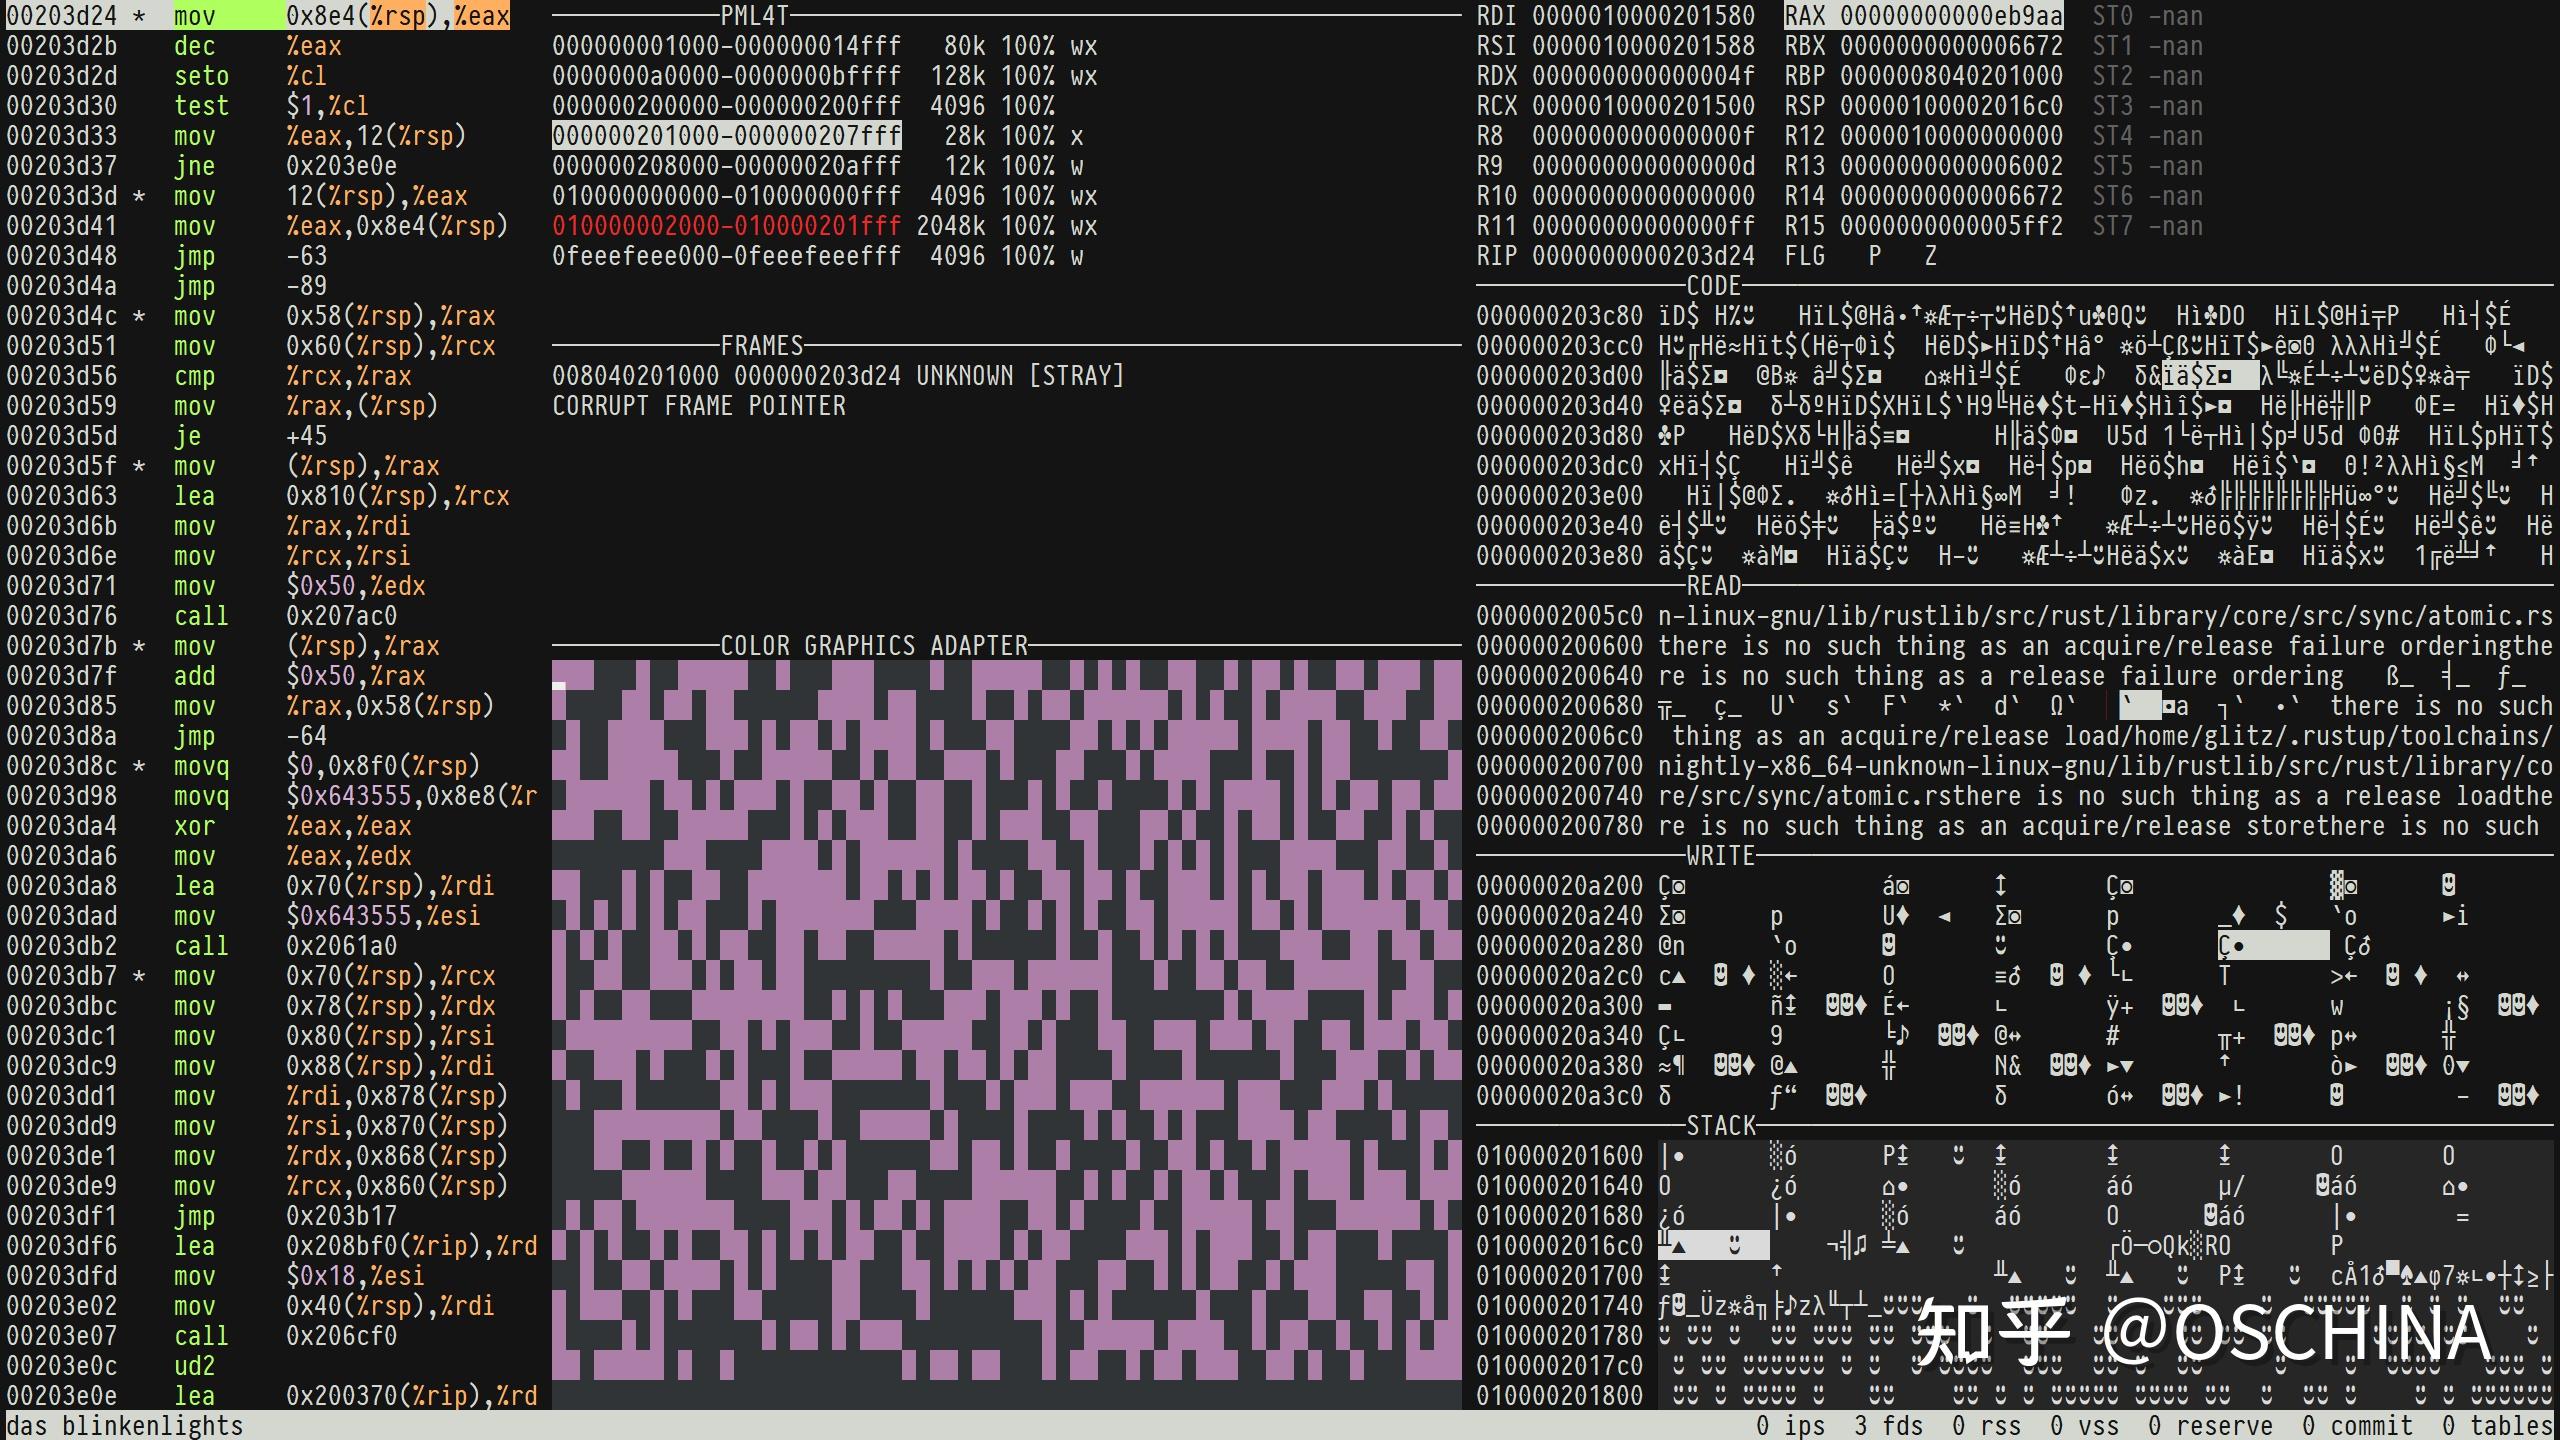This screenshot has width=2560, height=1440.
Task: Select the 0000000a0000-0000000bffff mapping row
Action: click(x=825, y=76)
